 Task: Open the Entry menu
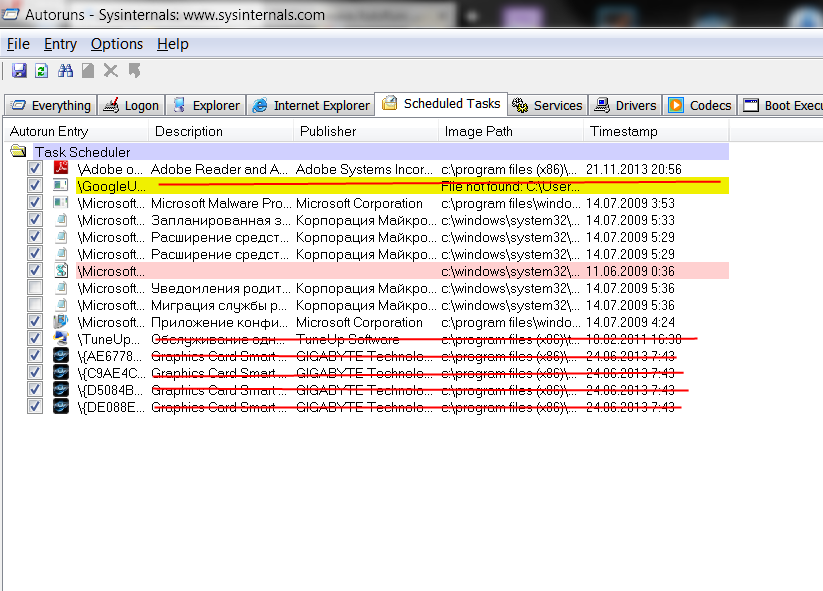[60, 44]
